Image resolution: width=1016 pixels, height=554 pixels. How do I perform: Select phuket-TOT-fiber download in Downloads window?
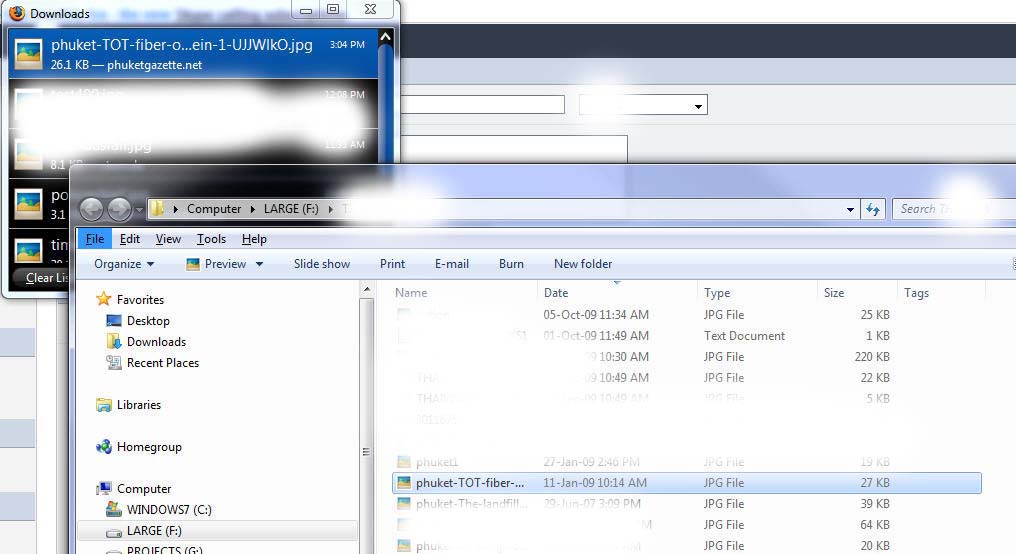(x=193, y=54)
